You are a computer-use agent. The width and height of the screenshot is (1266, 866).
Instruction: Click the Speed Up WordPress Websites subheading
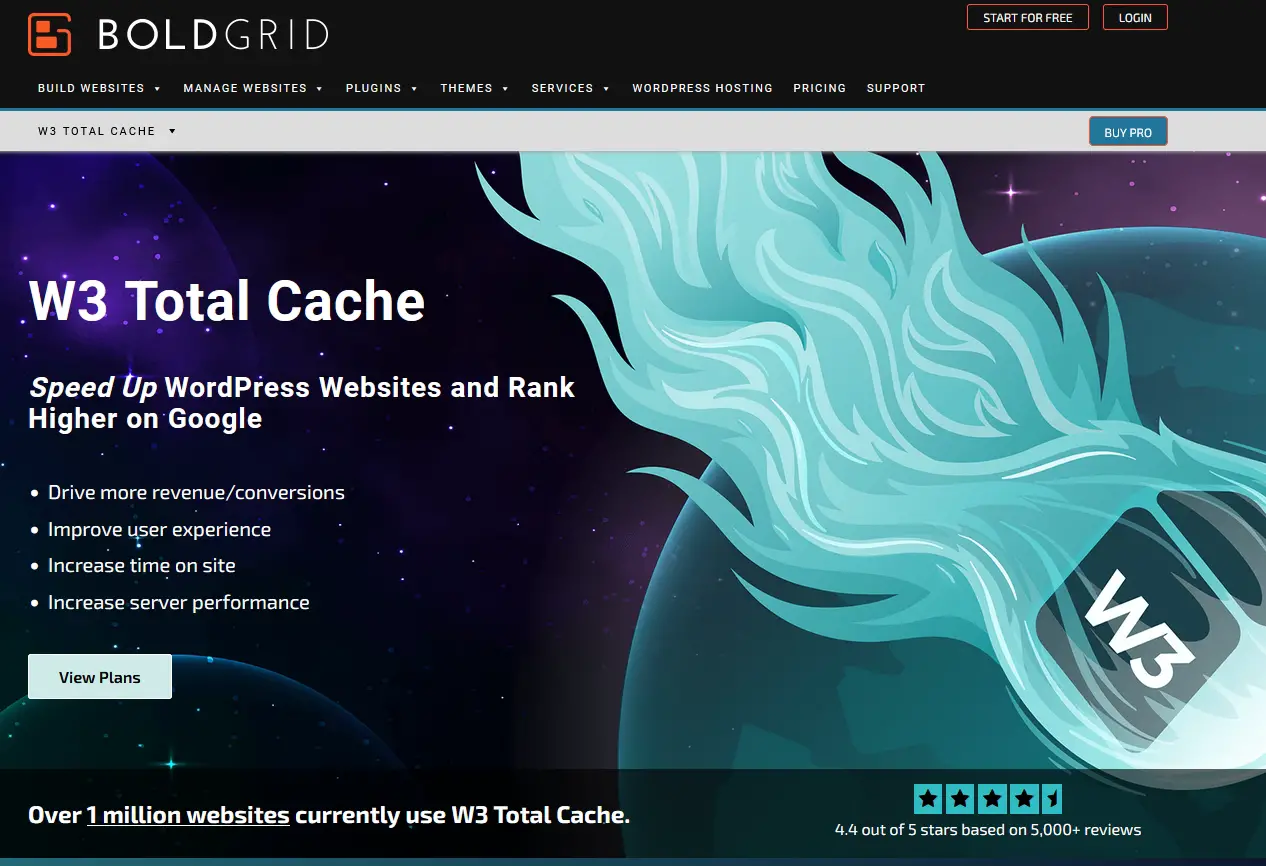pos(301,402)
